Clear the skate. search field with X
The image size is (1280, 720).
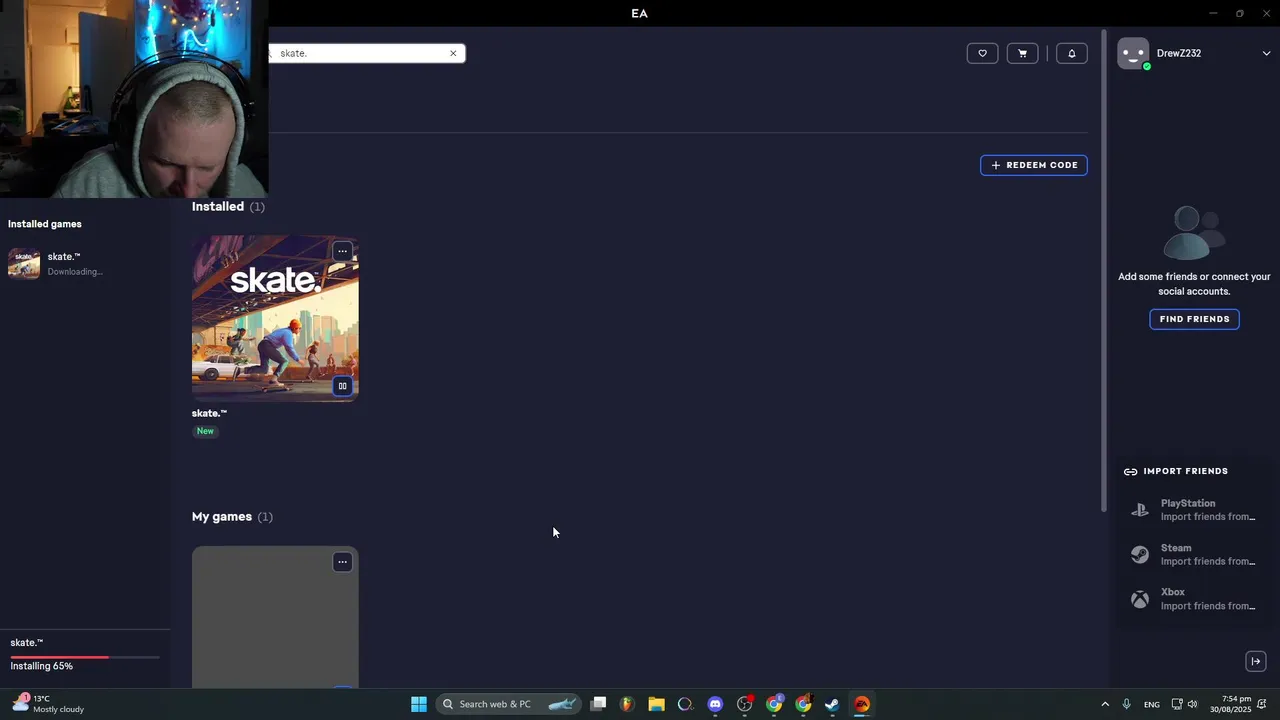(453, 53)
